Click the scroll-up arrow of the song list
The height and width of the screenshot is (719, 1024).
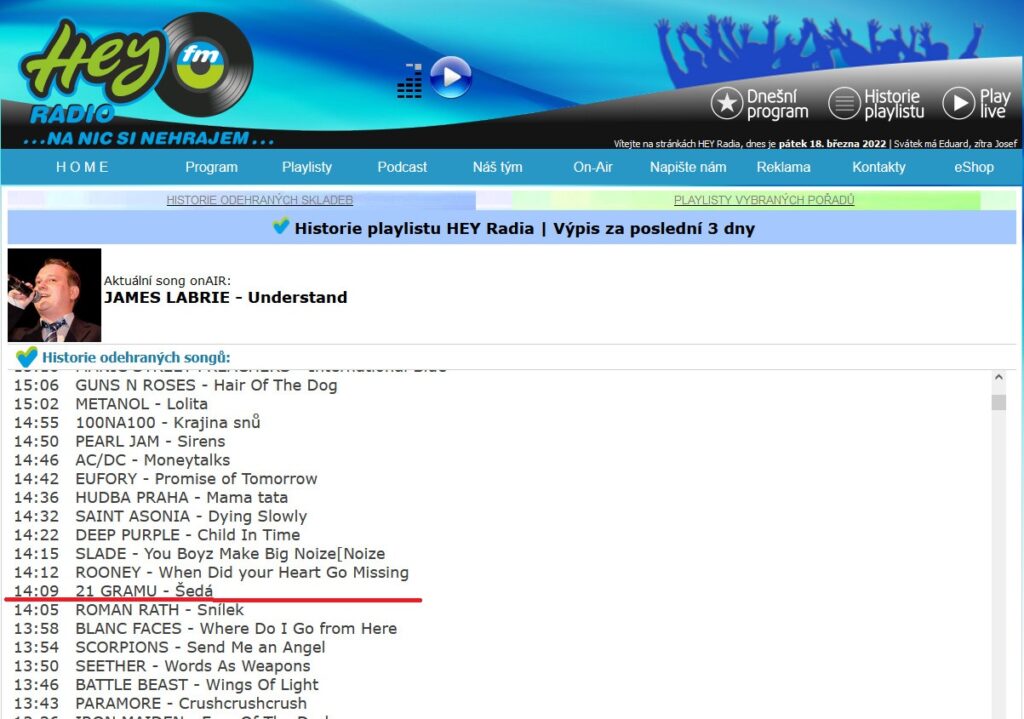pos(998,378)
